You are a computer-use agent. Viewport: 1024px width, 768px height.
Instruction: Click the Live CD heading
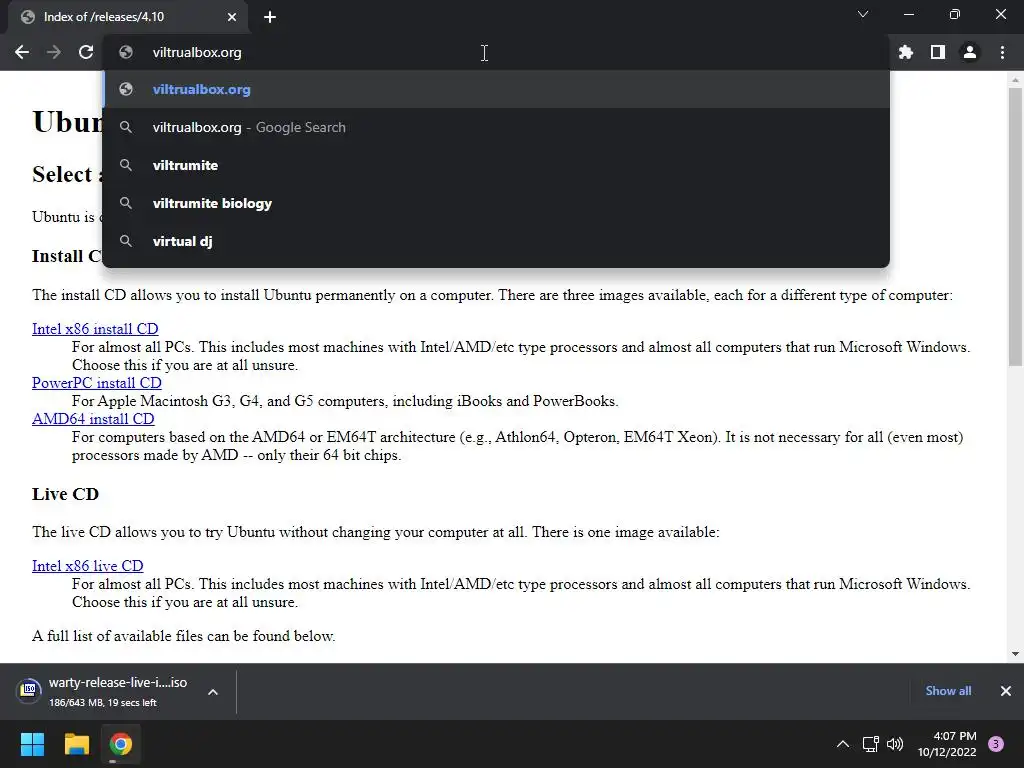click(x=65, y=494)
